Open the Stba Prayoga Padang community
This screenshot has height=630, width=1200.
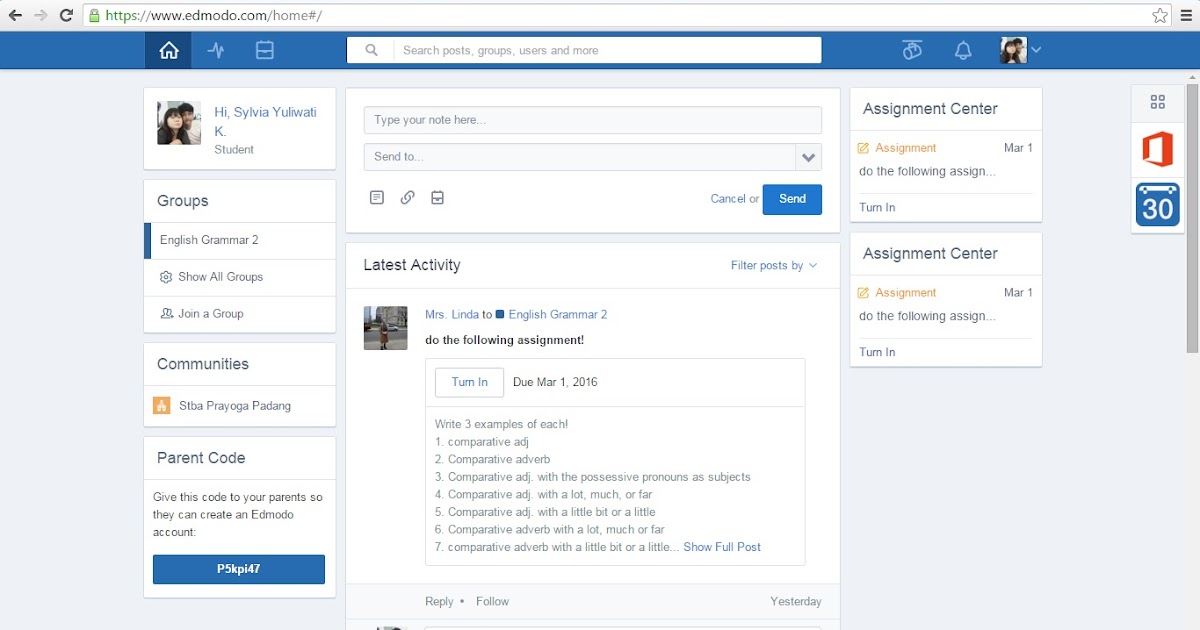(232, 406)
